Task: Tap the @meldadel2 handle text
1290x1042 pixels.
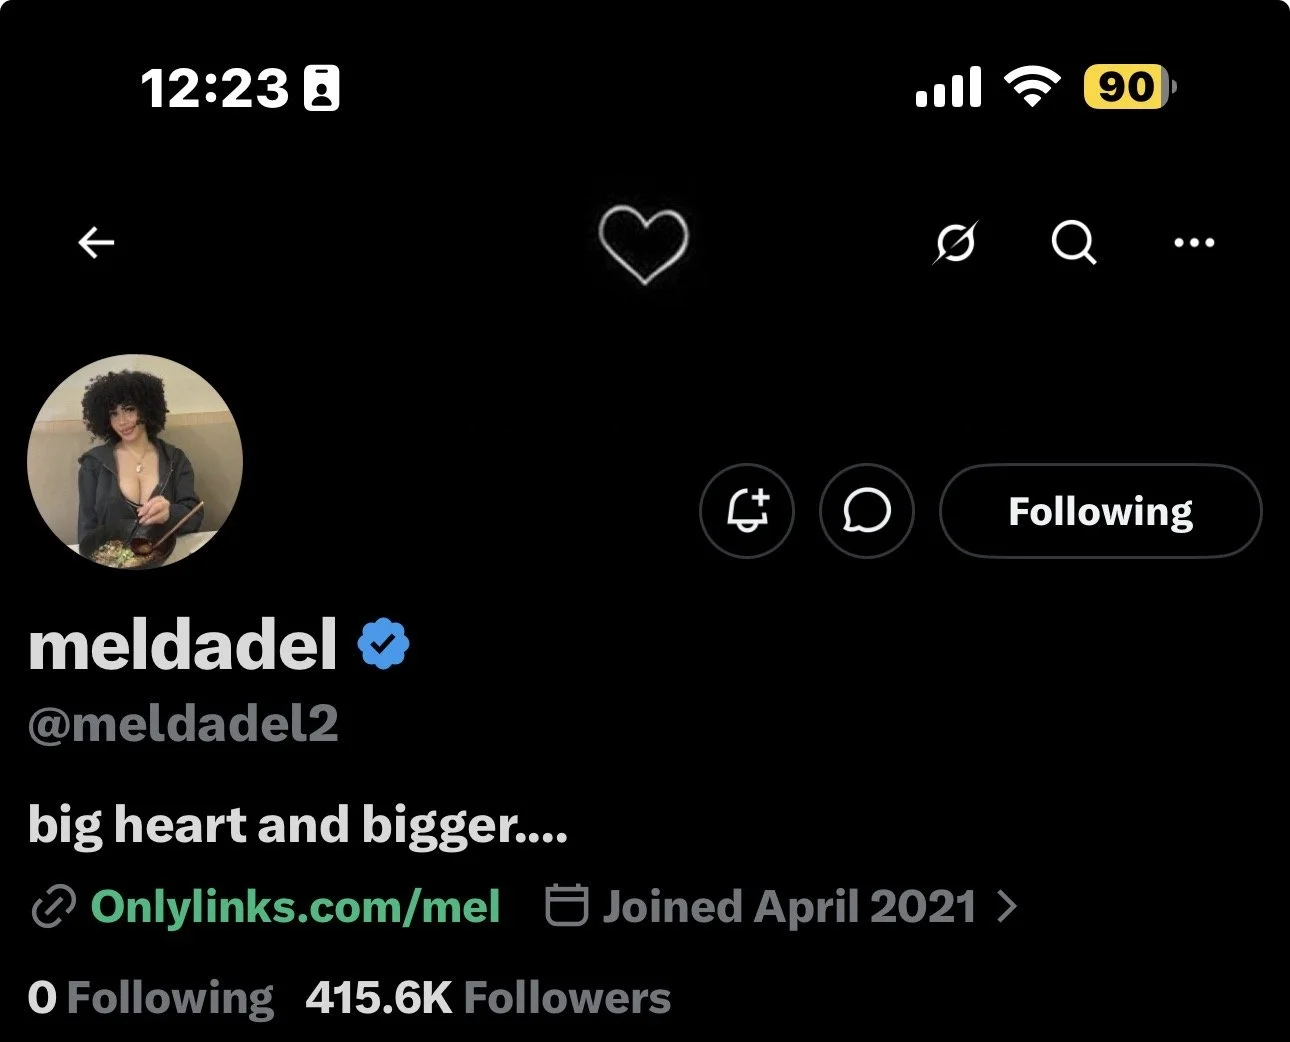Action: pos(183,724)
